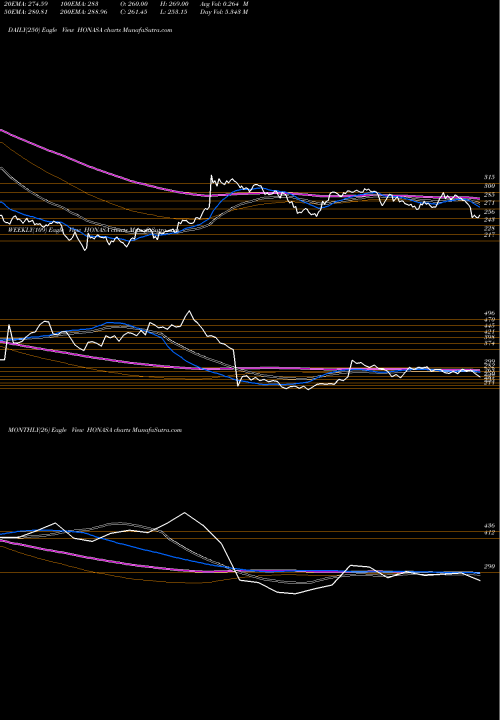
Task: Click the 300 price label on daily chart
Action: [489, 186]
